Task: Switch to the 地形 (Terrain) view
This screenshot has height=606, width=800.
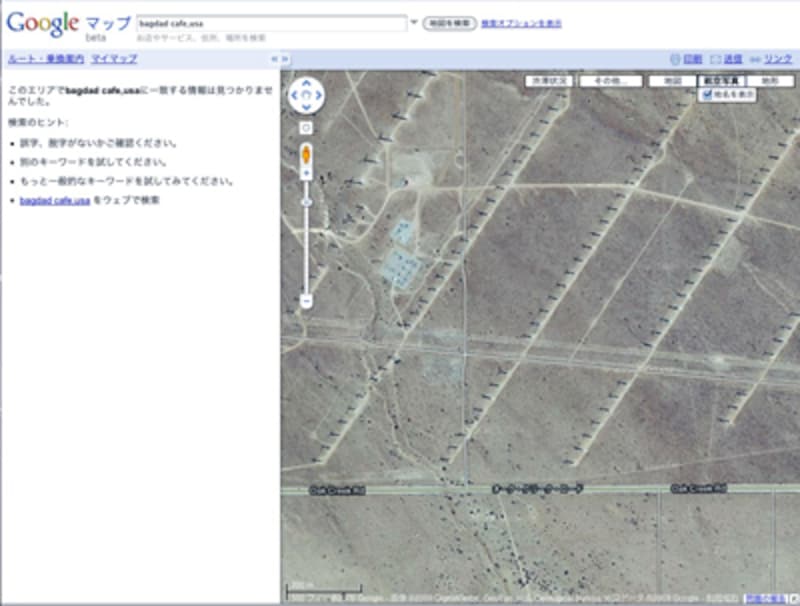Action: 771,81
